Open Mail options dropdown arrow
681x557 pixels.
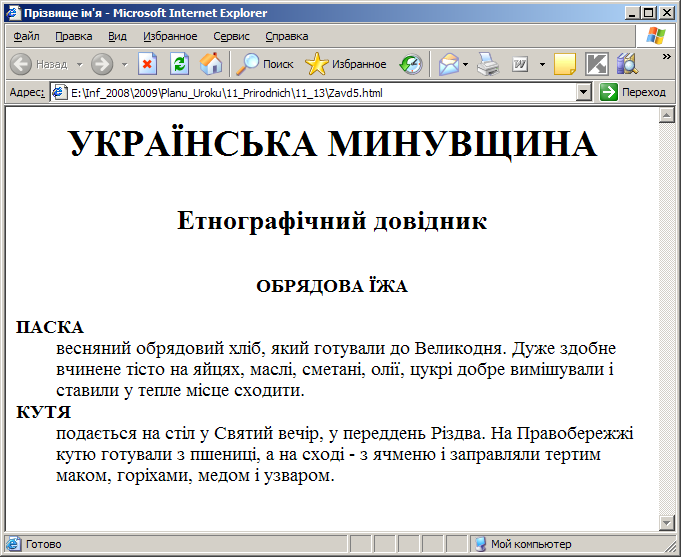click(466, 65)
